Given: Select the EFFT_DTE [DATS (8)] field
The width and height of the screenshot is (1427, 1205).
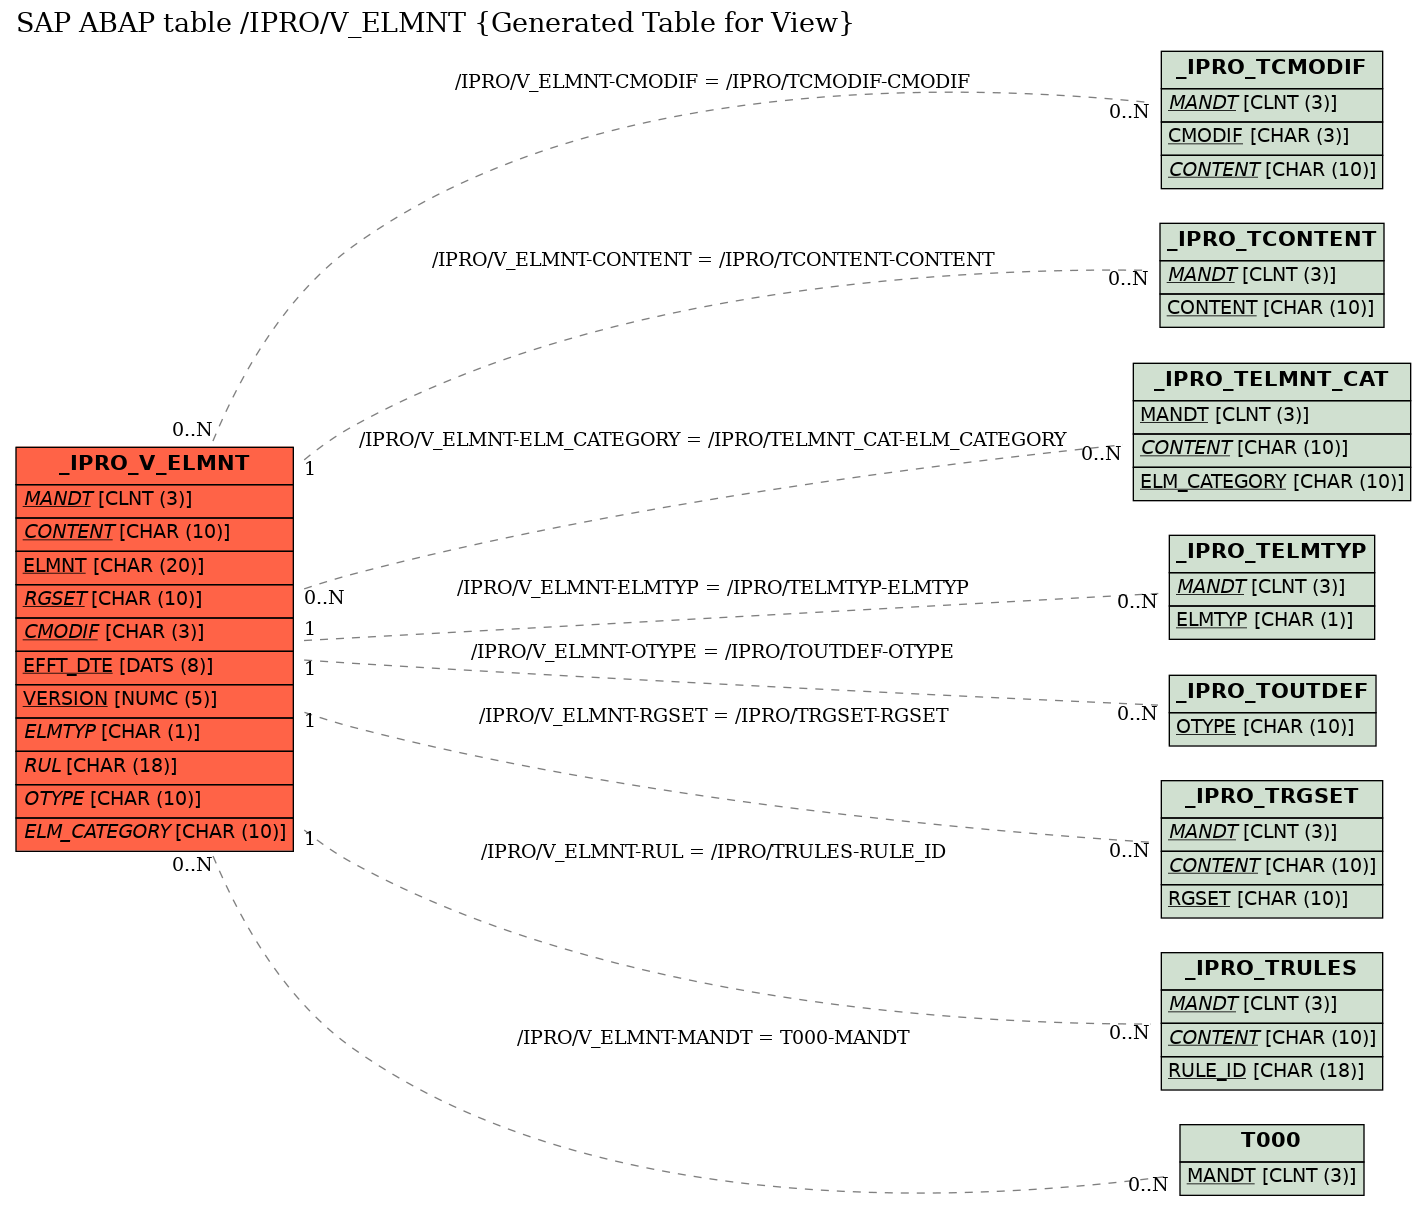Looking at the screenshot, I should (155, 667).
